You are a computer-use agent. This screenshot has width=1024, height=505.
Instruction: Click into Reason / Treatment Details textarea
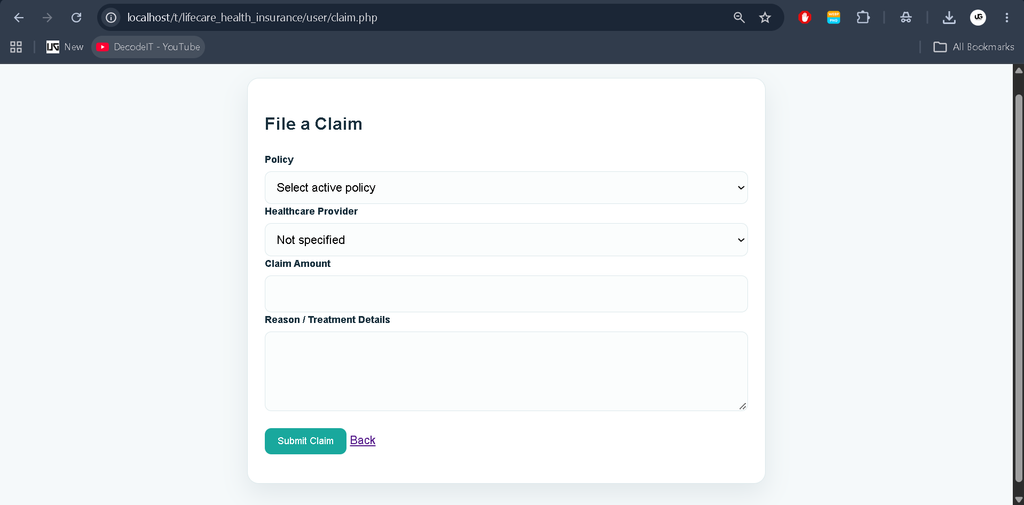pos(506,371)
